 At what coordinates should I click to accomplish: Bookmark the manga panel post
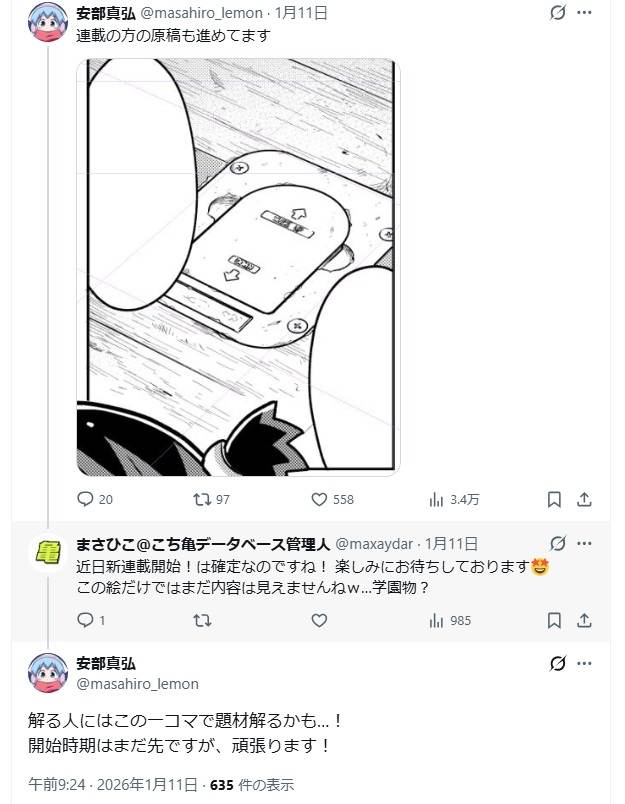[554, 499]
